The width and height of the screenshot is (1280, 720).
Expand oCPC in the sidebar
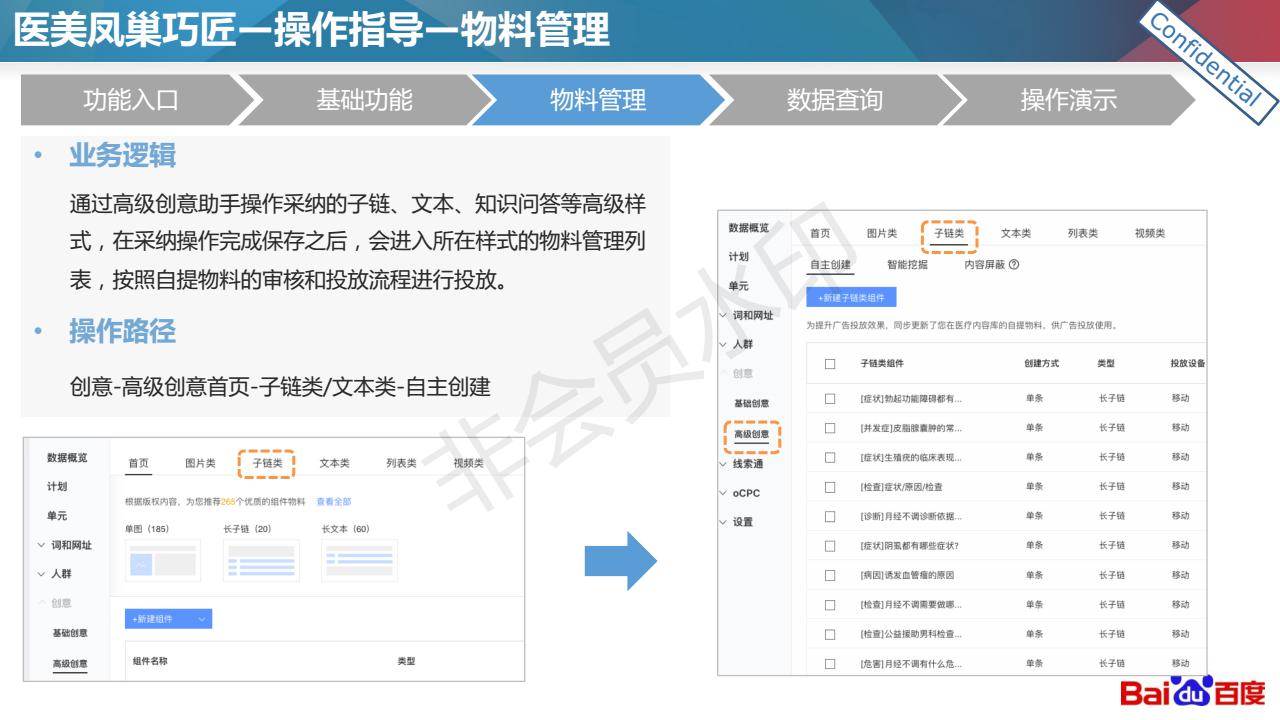(724, 493)
